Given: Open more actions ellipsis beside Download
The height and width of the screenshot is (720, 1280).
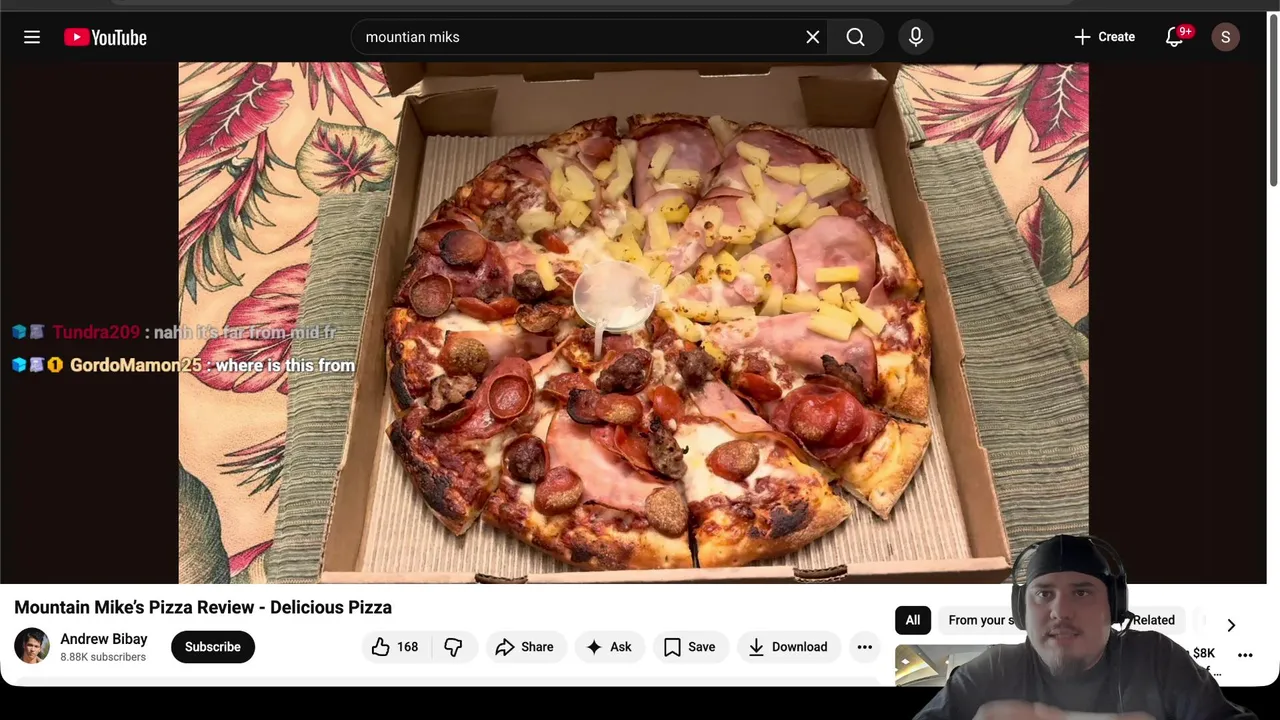Looking at the screenshot, I should click(865, 647).
